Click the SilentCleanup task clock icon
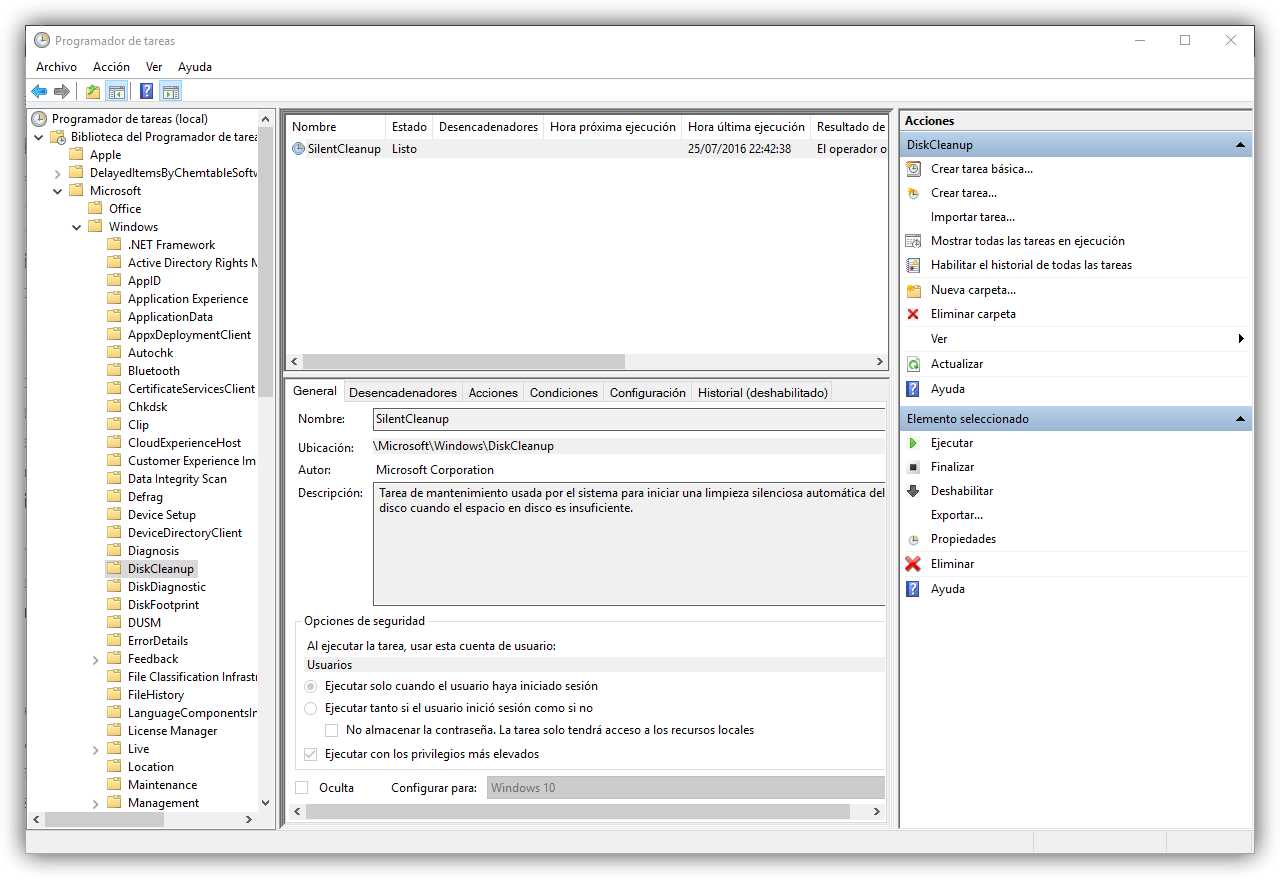 tap(299, 149)
